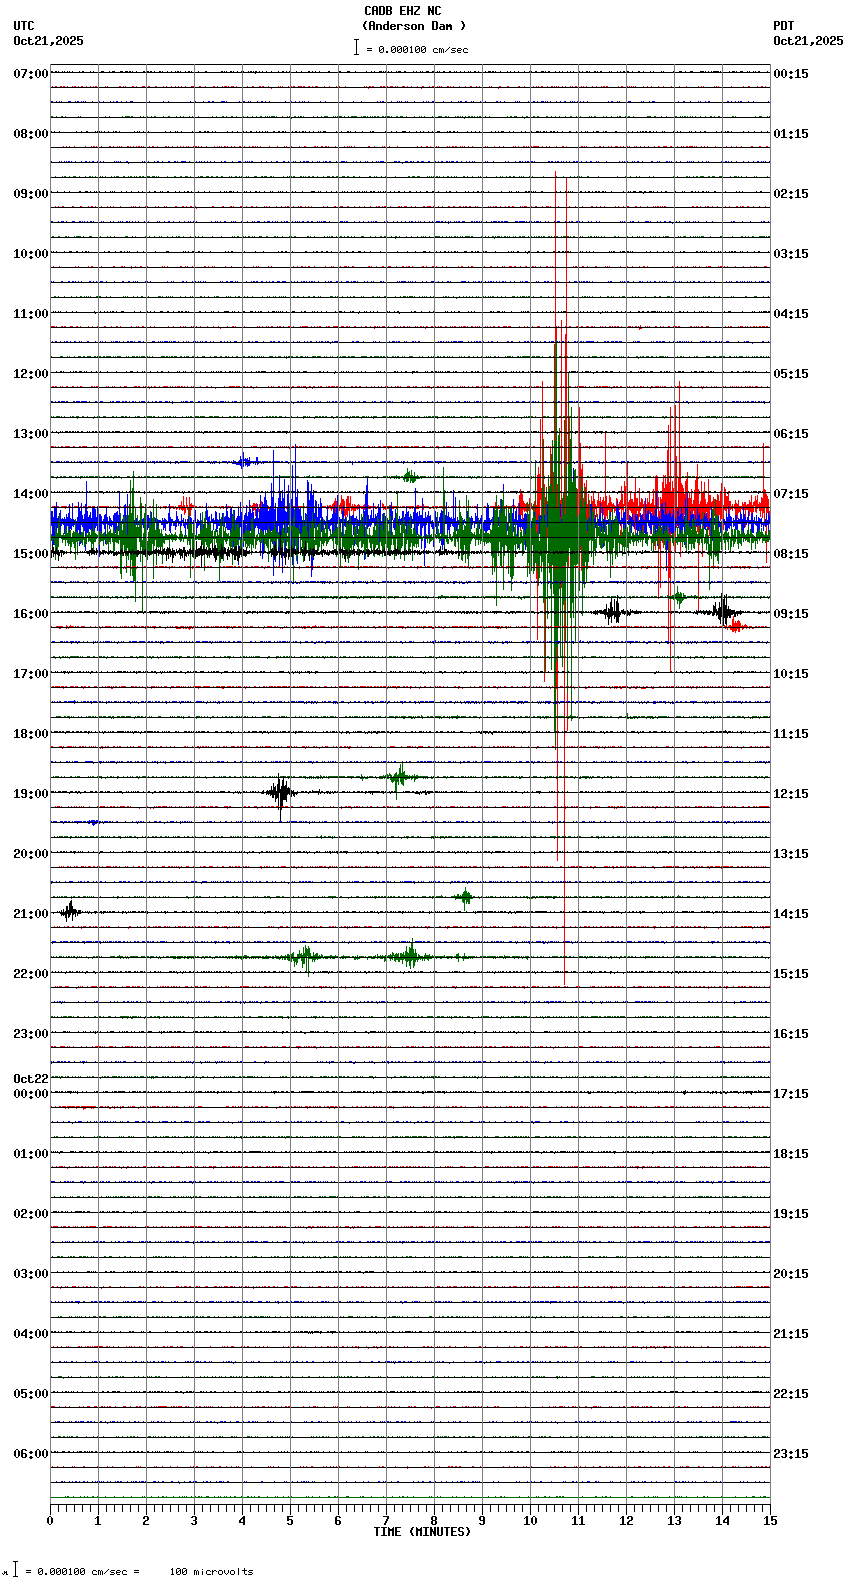The height and width of the screenshot is (1584, 850).
Task: Click the '11:00' UTC time label
Action: 31,314
